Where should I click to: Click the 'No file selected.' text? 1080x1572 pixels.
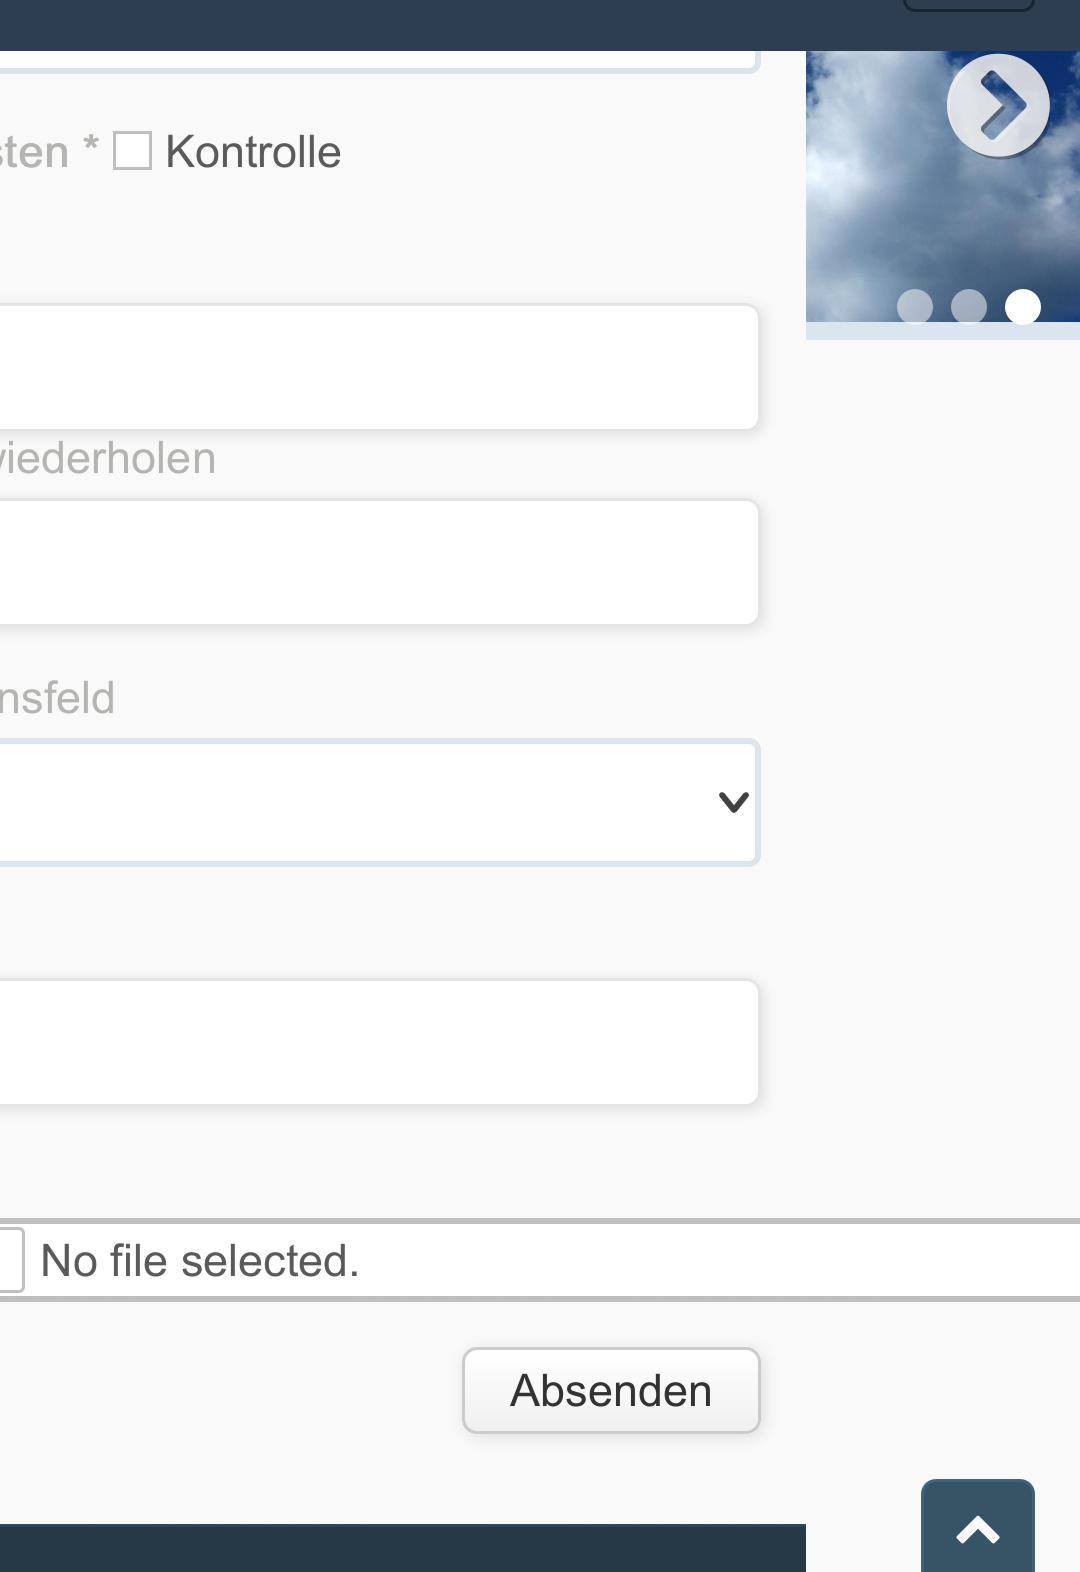(200, 1260)
